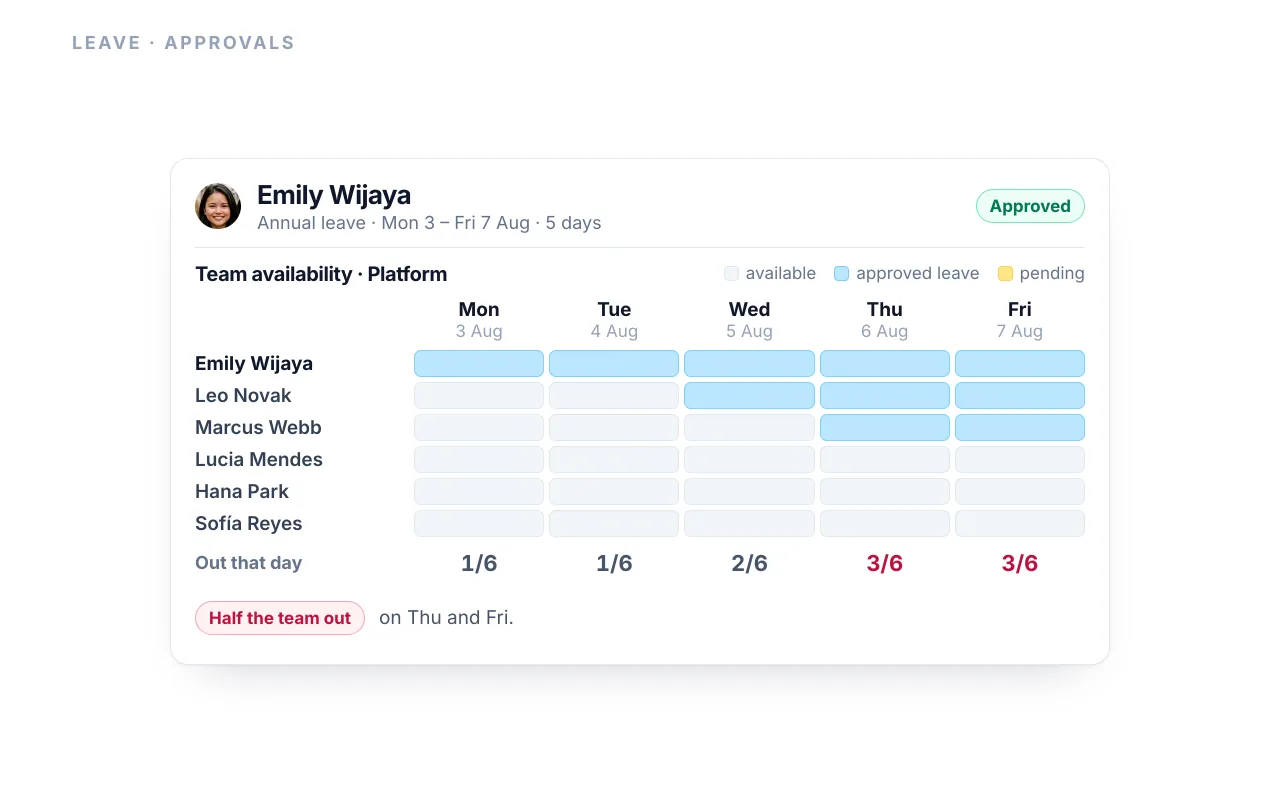
Task: Click Sofía Reyes's Wednesday available cell
Action: pos(749,523)
